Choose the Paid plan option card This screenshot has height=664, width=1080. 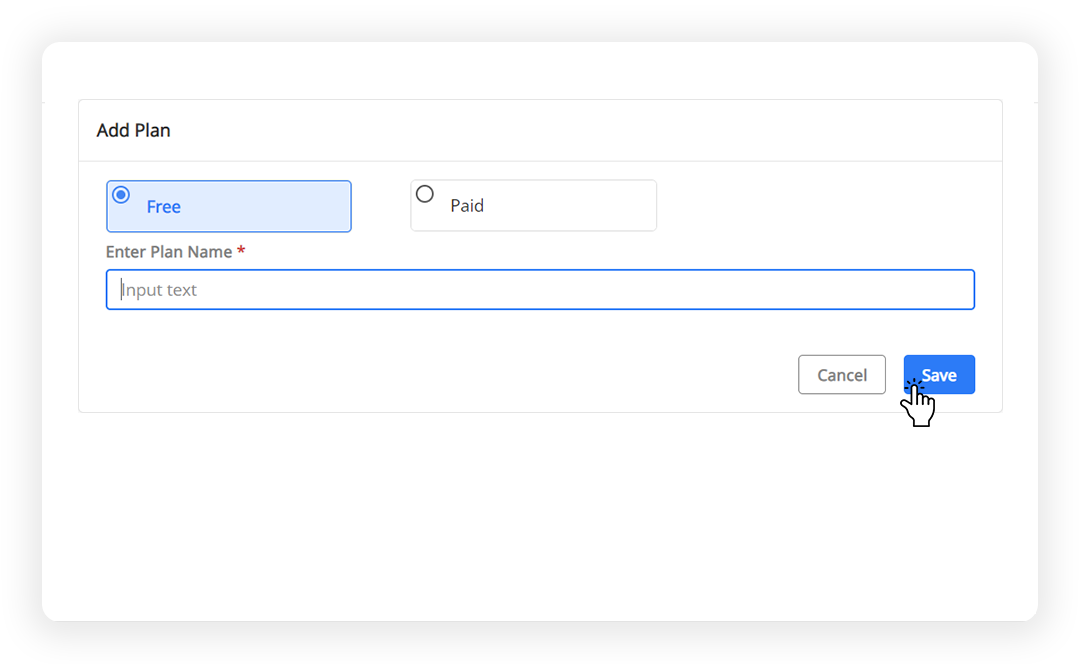(533, 205)
